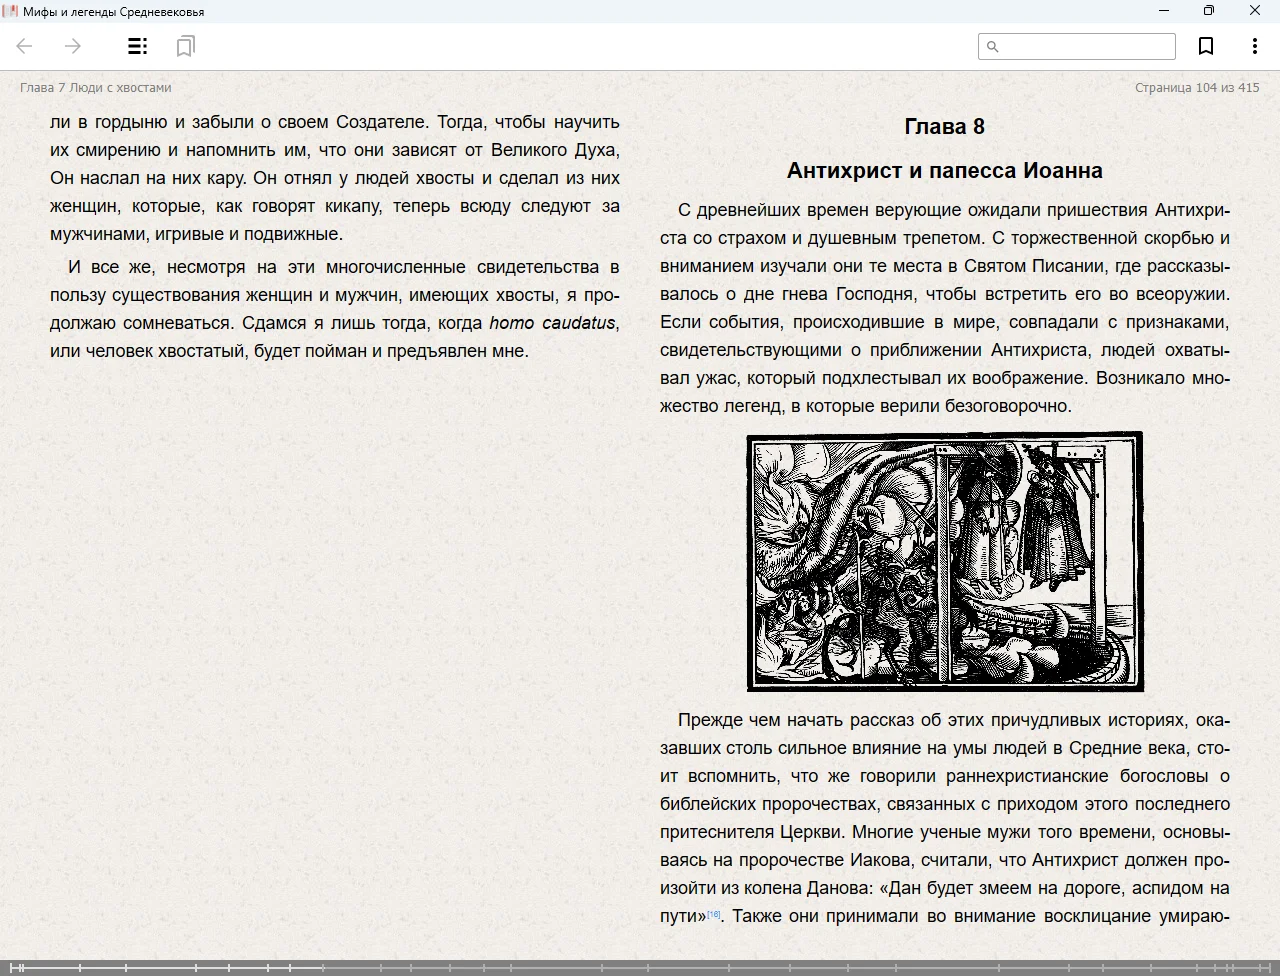Click the italic words "homo caudatus"
The width and height of the screenshot is (1280, 976).
(x=552, y=323)
